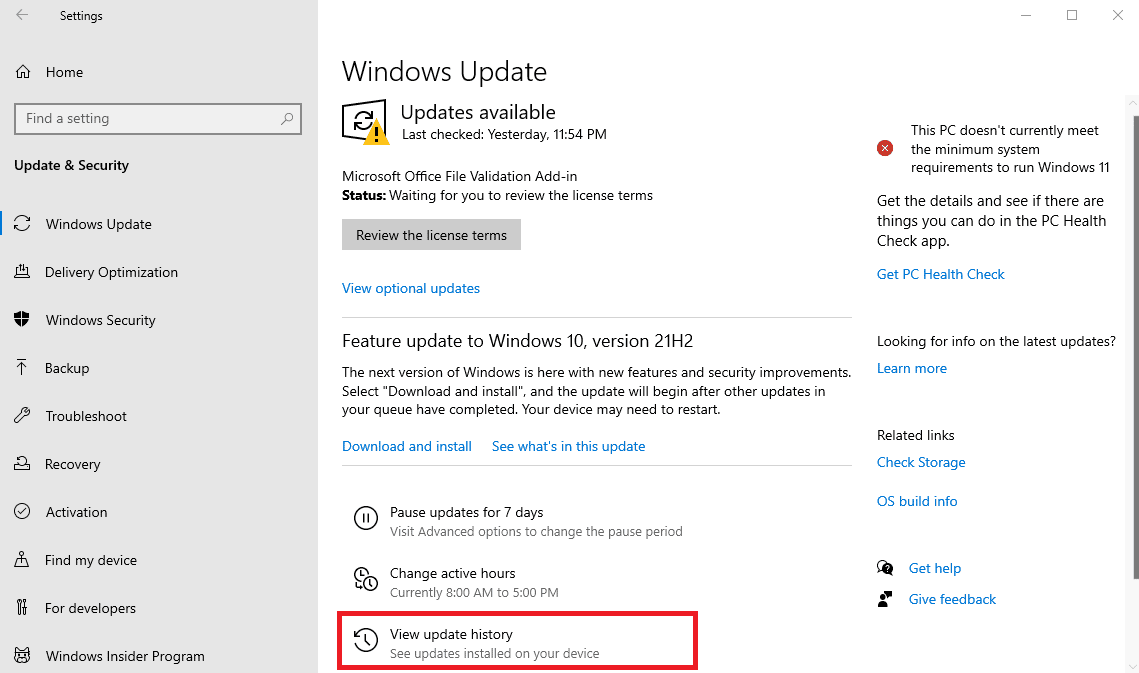The width and height of the screenshot is (1139, 673).
Task: Open Windows Security via its shield icon
Action: (x=22, y=319)
